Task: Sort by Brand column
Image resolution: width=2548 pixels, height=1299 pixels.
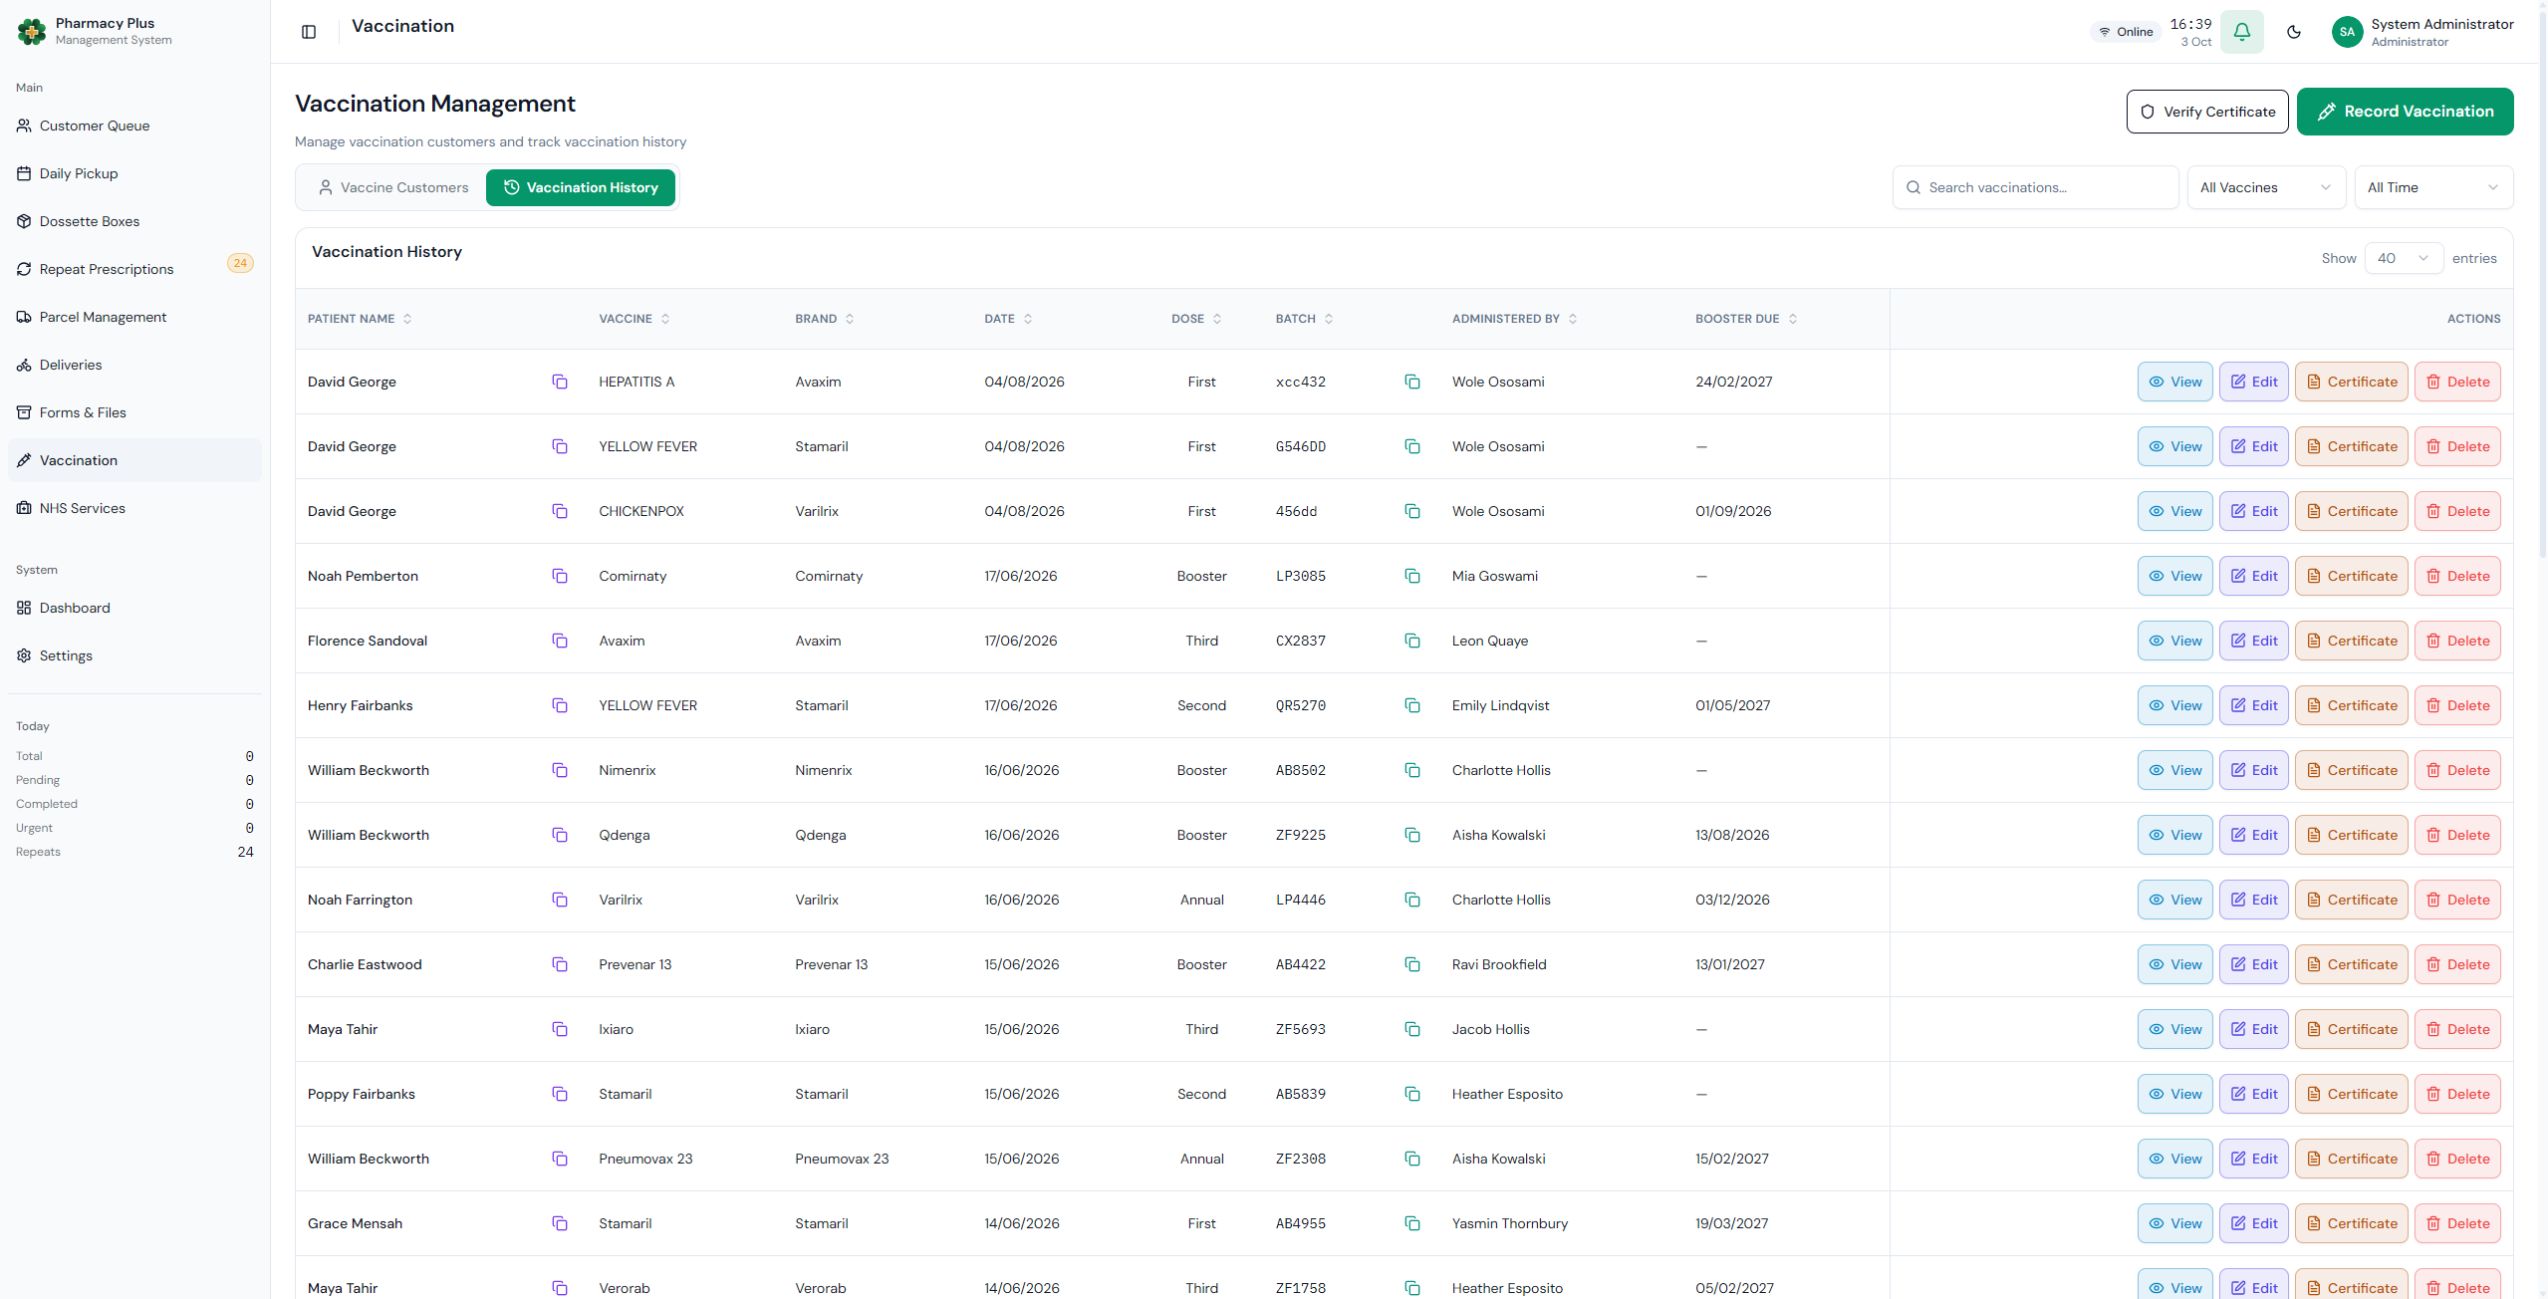Action: coord(825,319)
